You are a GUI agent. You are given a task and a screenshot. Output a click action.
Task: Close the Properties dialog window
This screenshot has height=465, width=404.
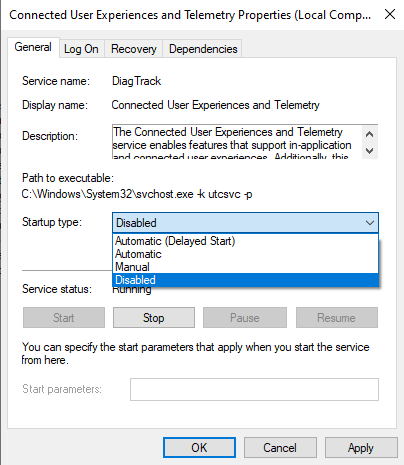pyautogui.click(x=390, y=14)
